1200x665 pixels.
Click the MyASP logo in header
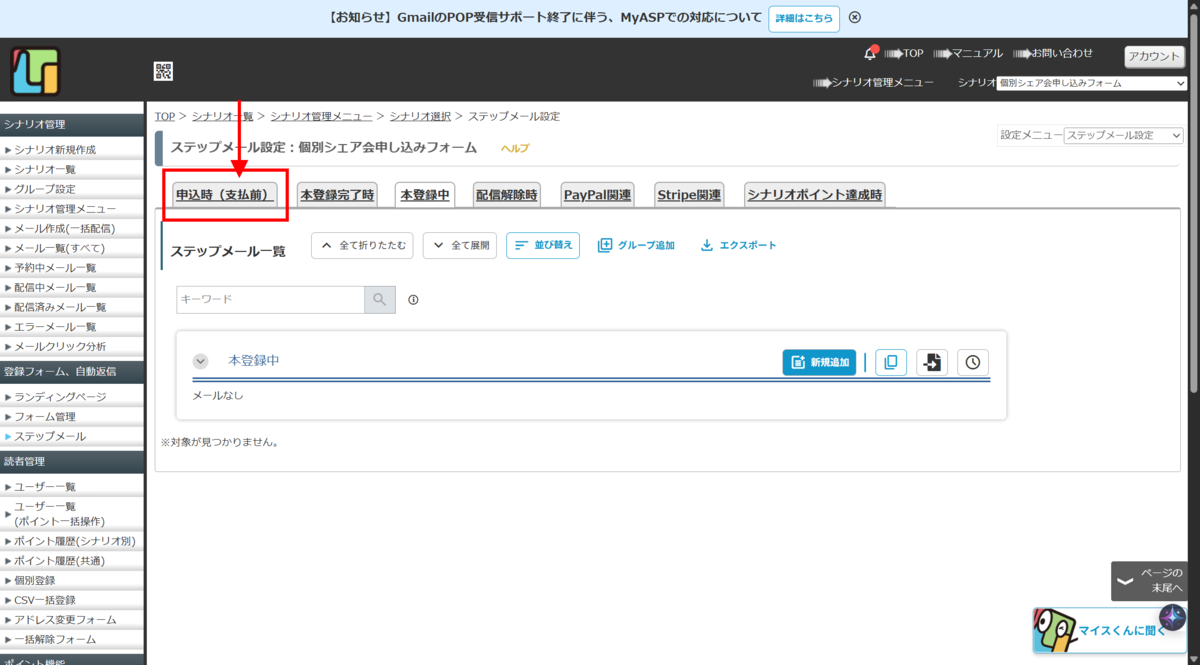pos(36,72)
